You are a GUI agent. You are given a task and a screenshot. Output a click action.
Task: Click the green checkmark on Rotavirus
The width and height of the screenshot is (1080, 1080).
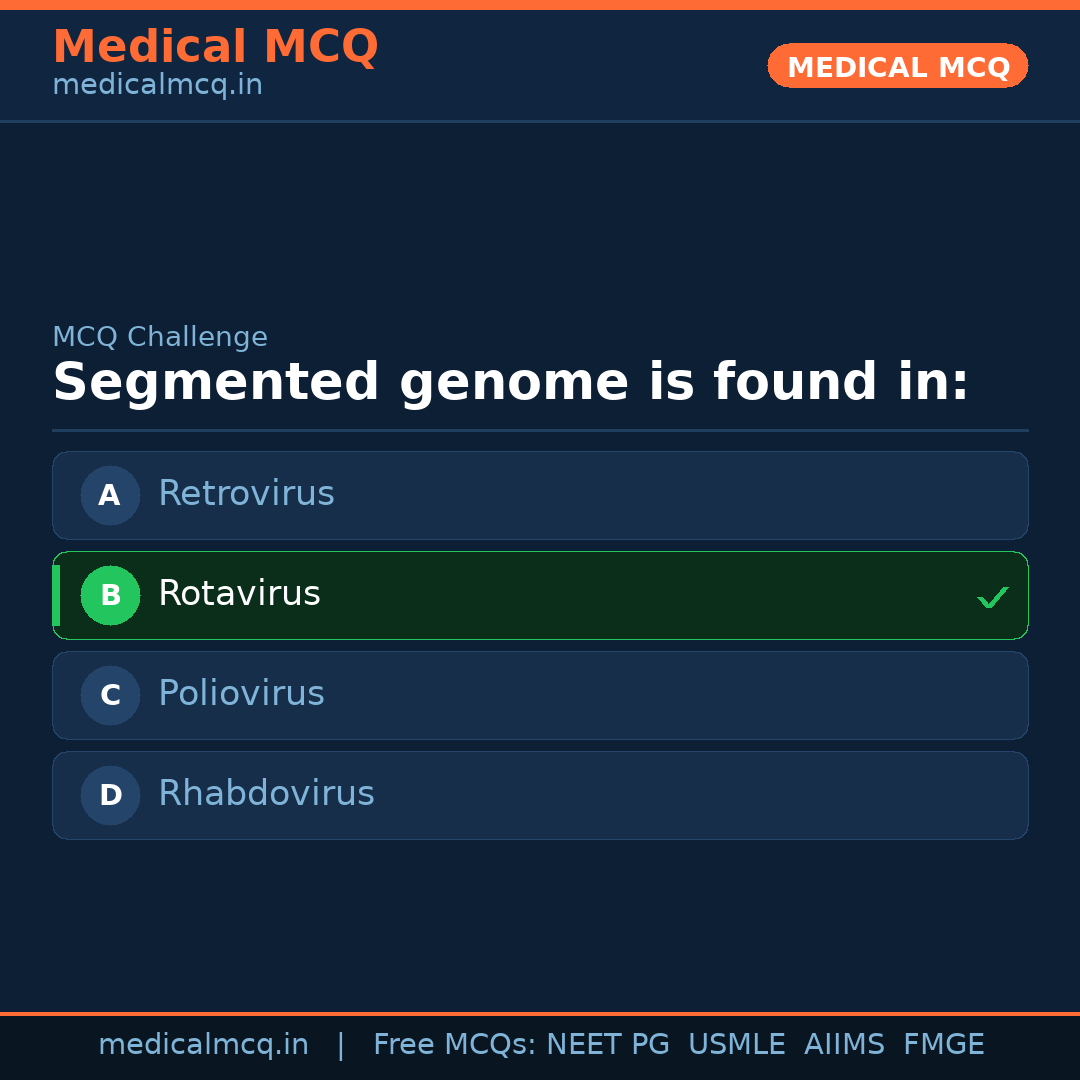point(992,598)
